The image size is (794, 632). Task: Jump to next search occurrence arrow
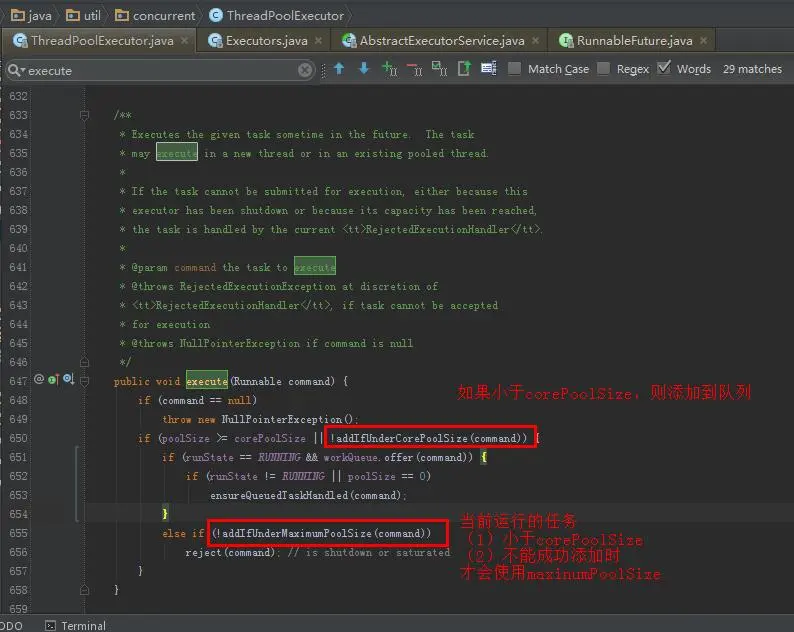364,68
